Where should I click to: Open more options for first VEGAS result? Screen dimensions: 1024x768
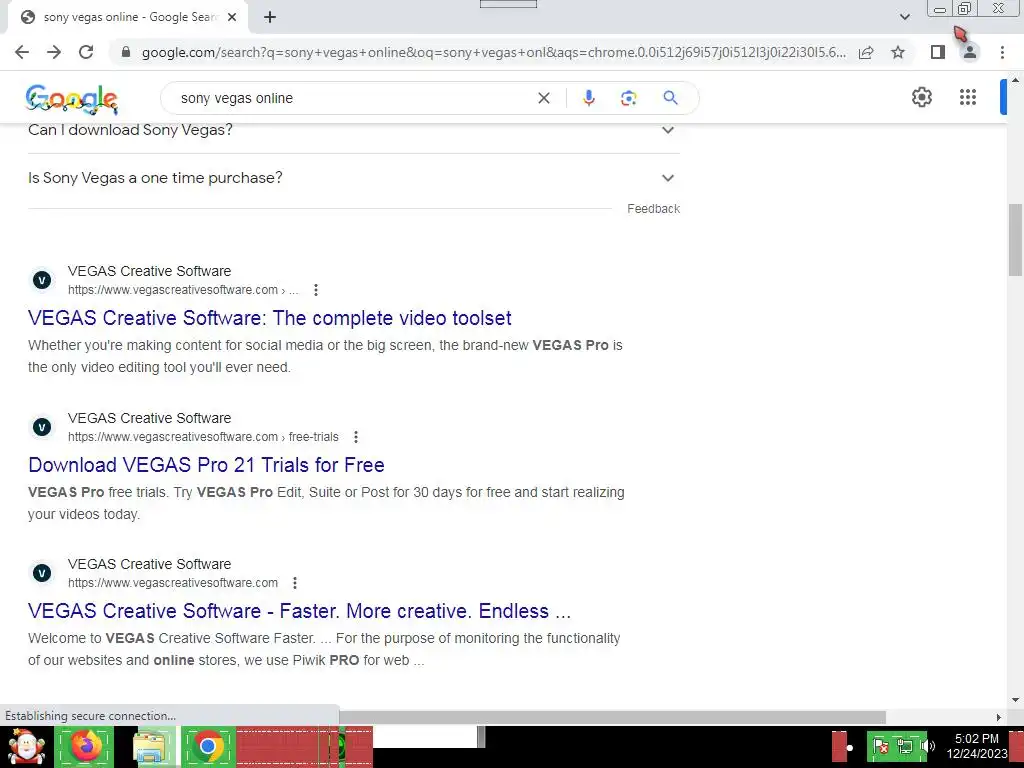[315, 290]
